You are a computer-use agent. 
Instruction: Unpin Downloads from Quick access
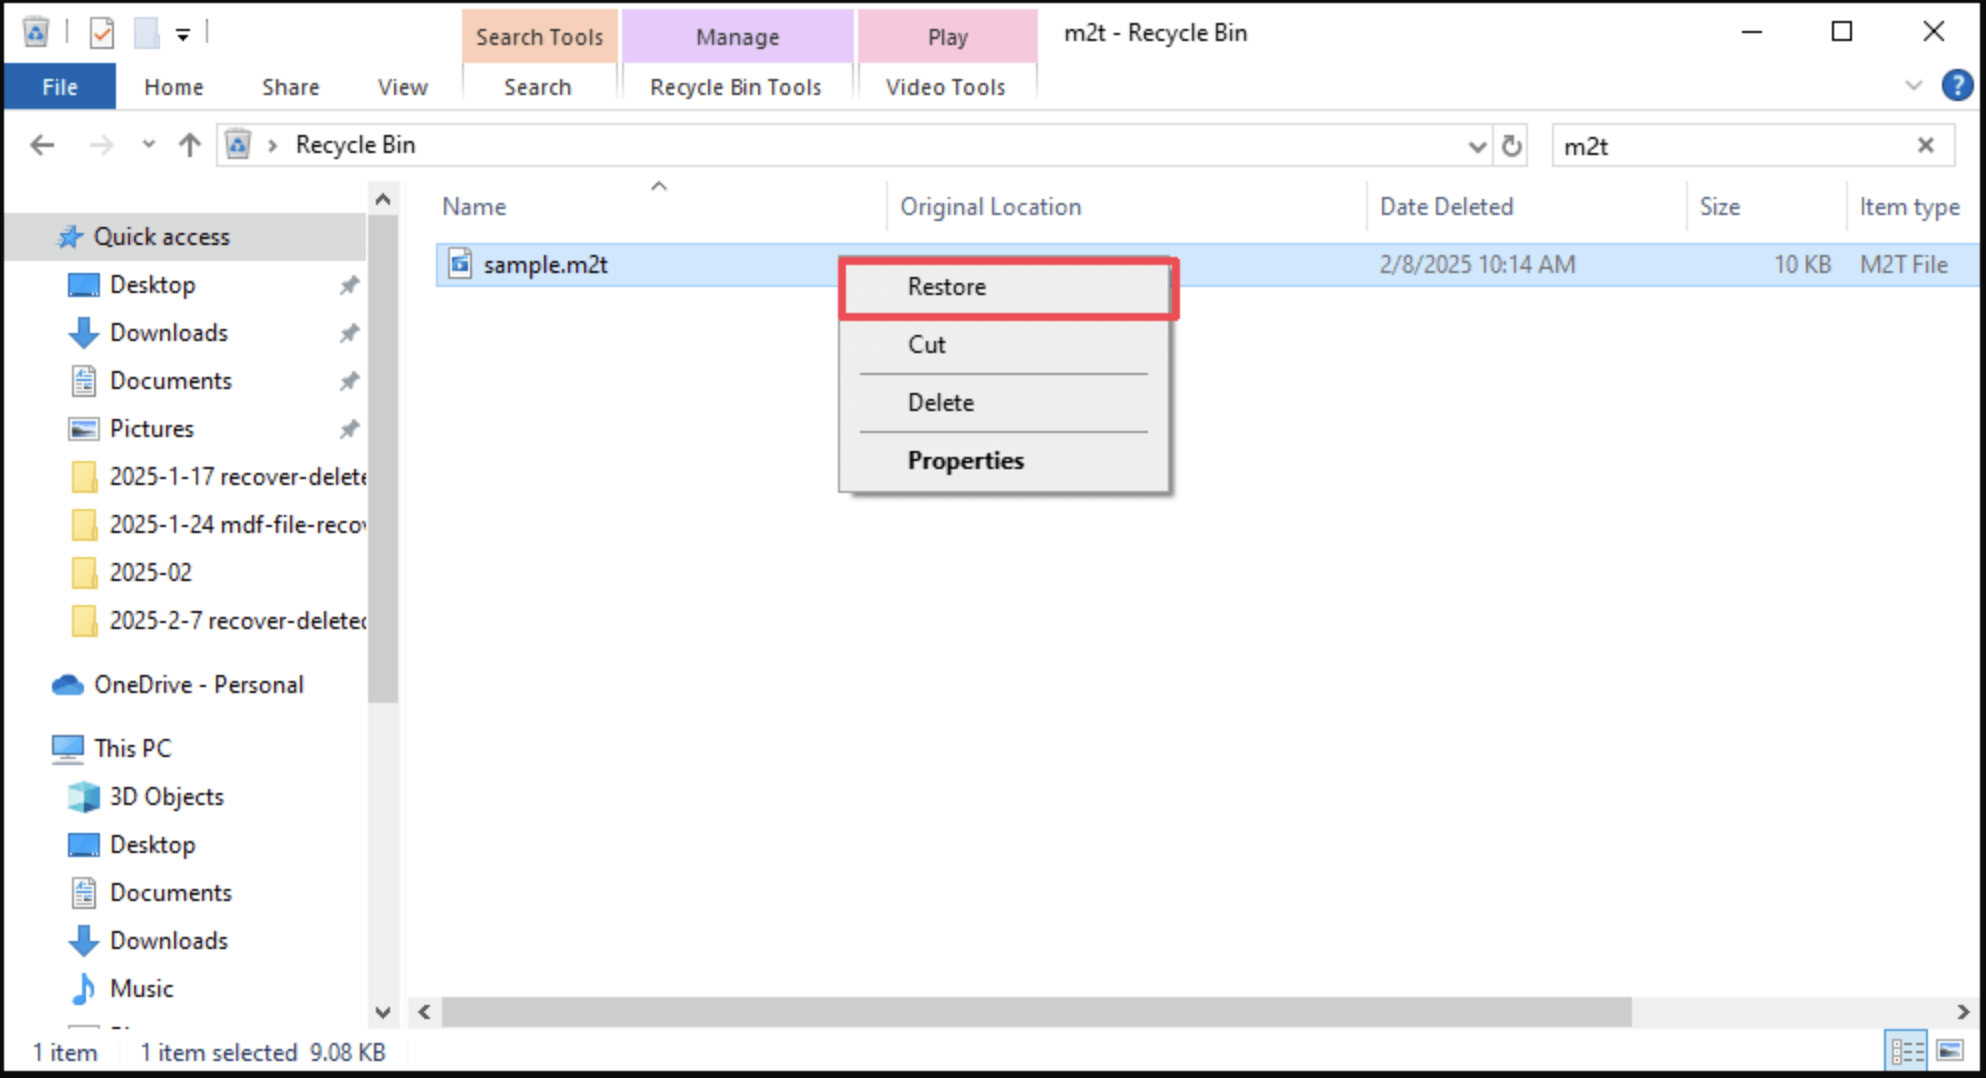coord(349,332)
